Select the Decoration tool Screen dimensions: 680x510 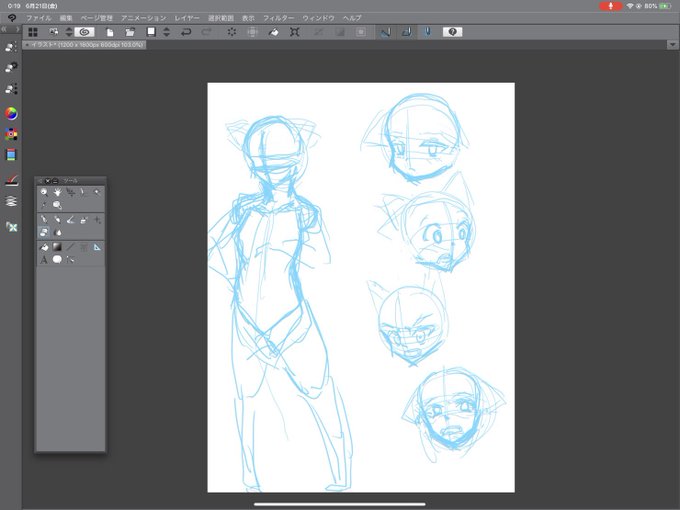pos(97,220)
